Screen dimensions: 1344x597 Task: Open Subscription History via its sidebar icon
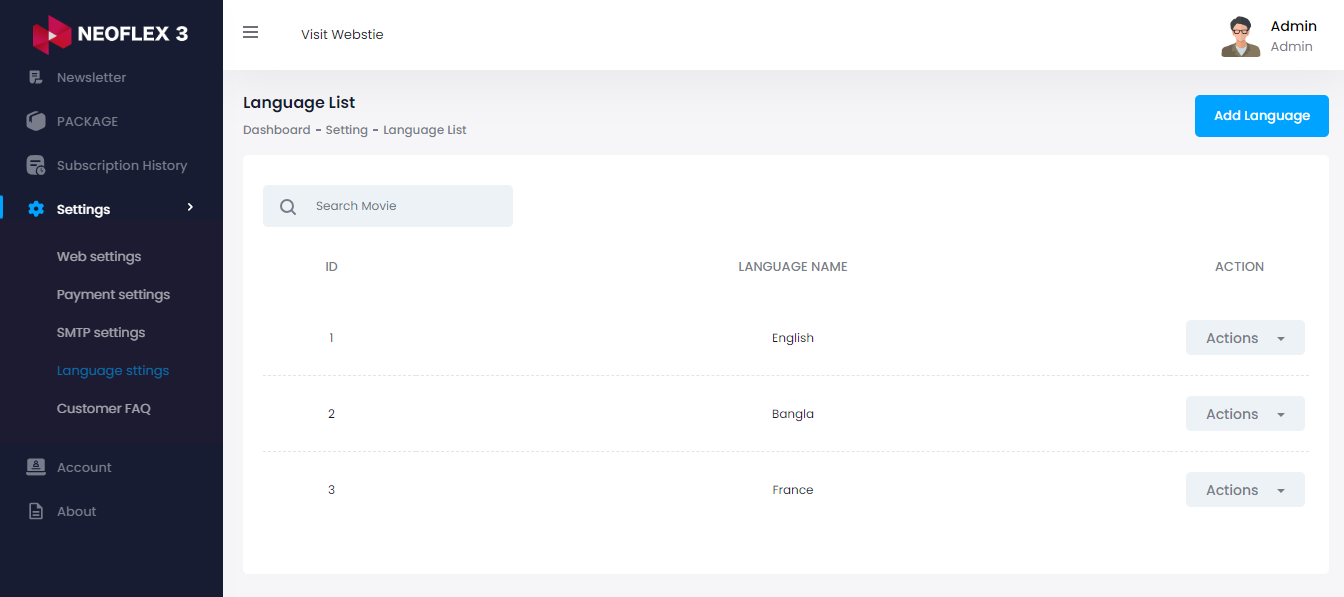(36, 165)
